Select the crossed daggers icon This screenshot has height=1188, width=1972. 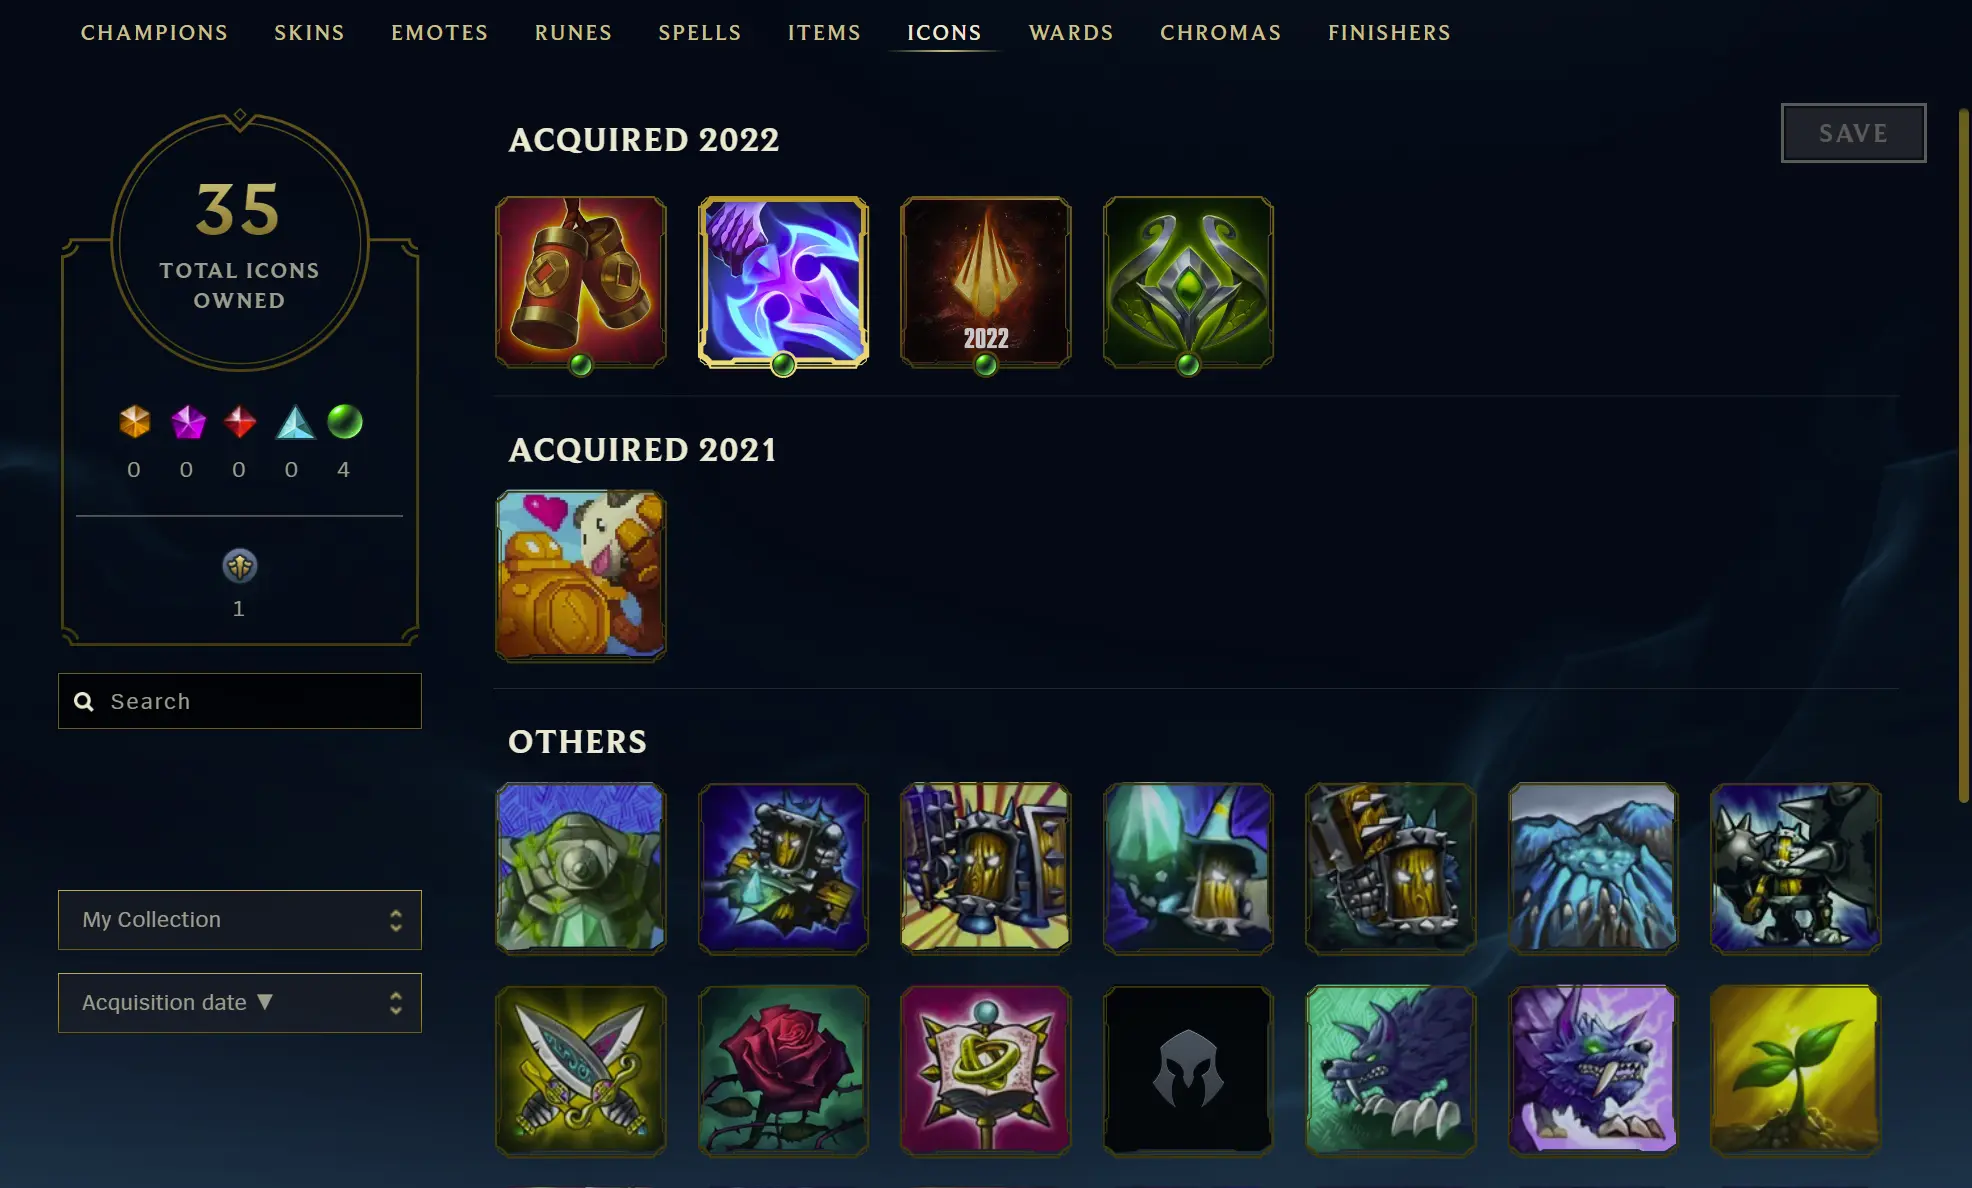(581, 1070)
